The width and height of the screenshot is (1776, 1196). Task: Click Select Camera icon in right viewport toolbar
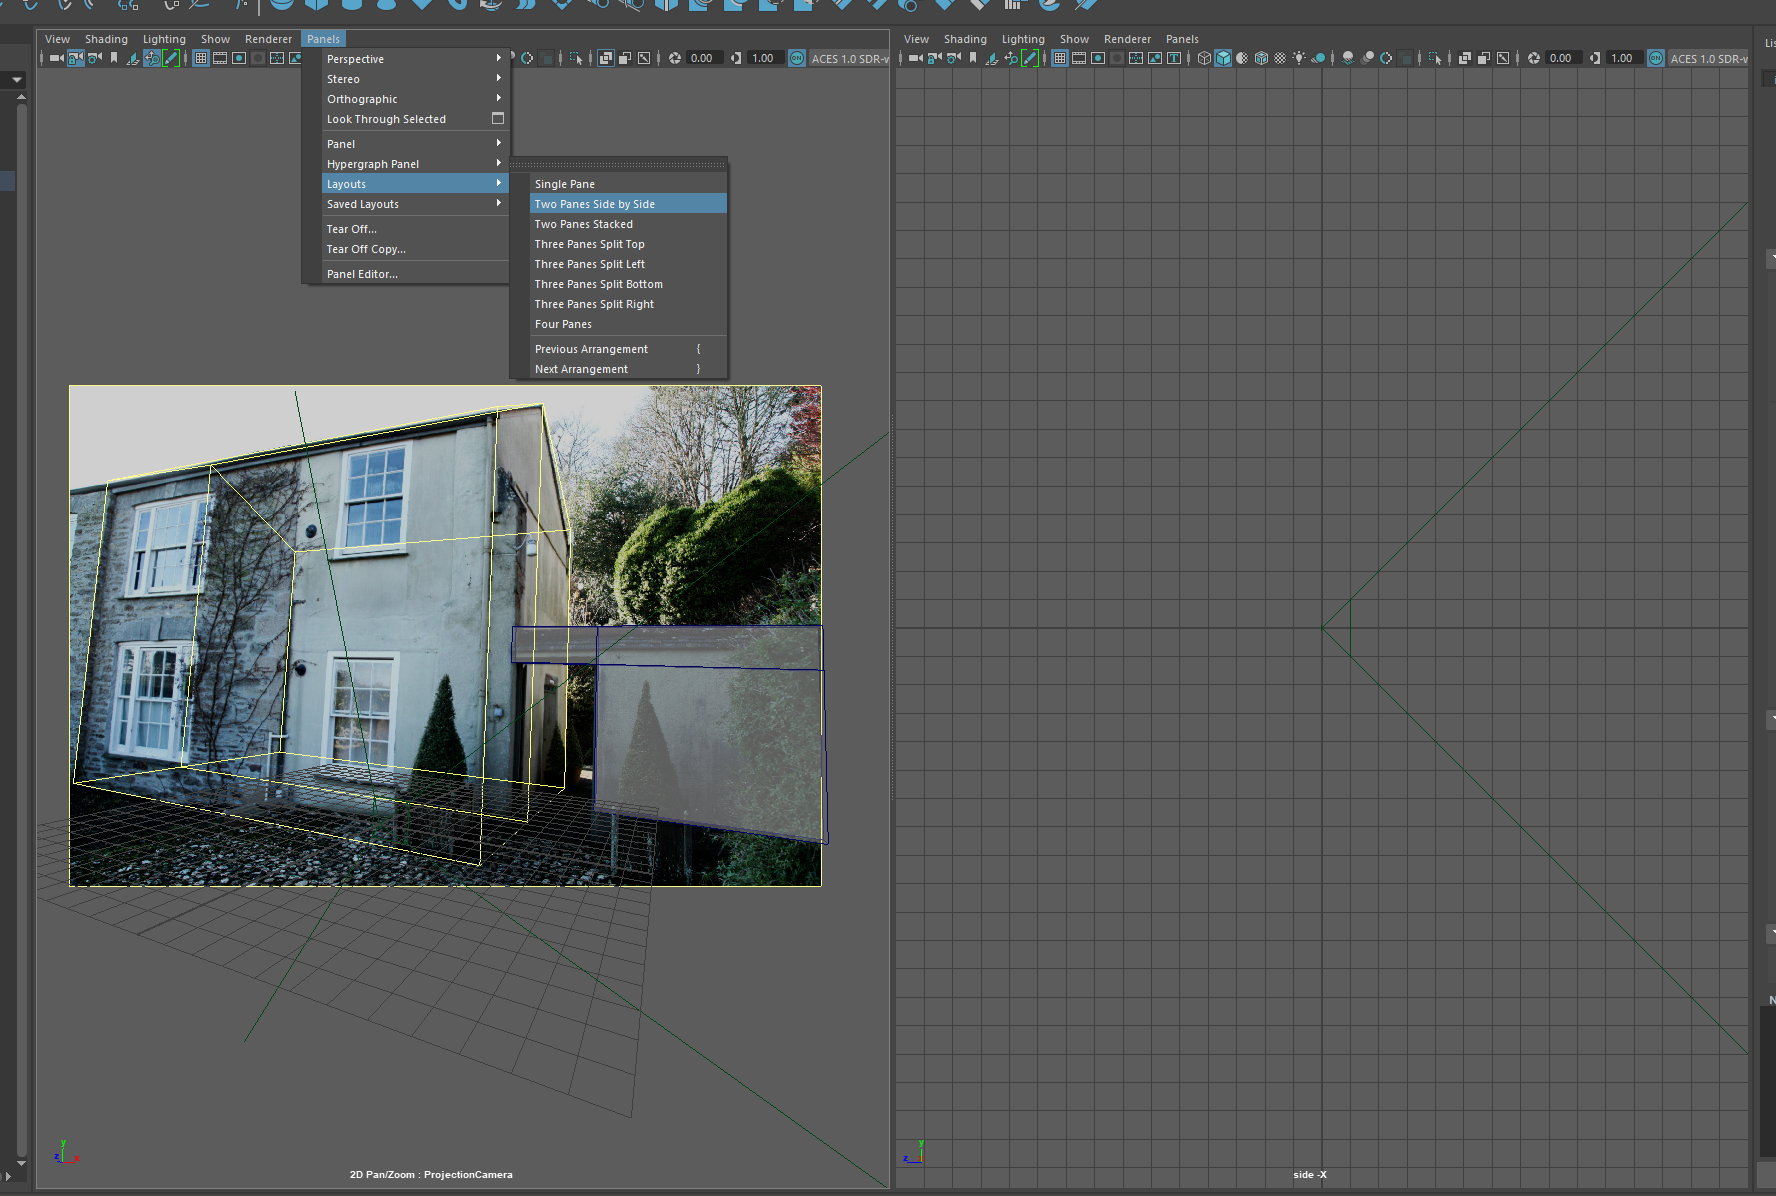[916, 58]
